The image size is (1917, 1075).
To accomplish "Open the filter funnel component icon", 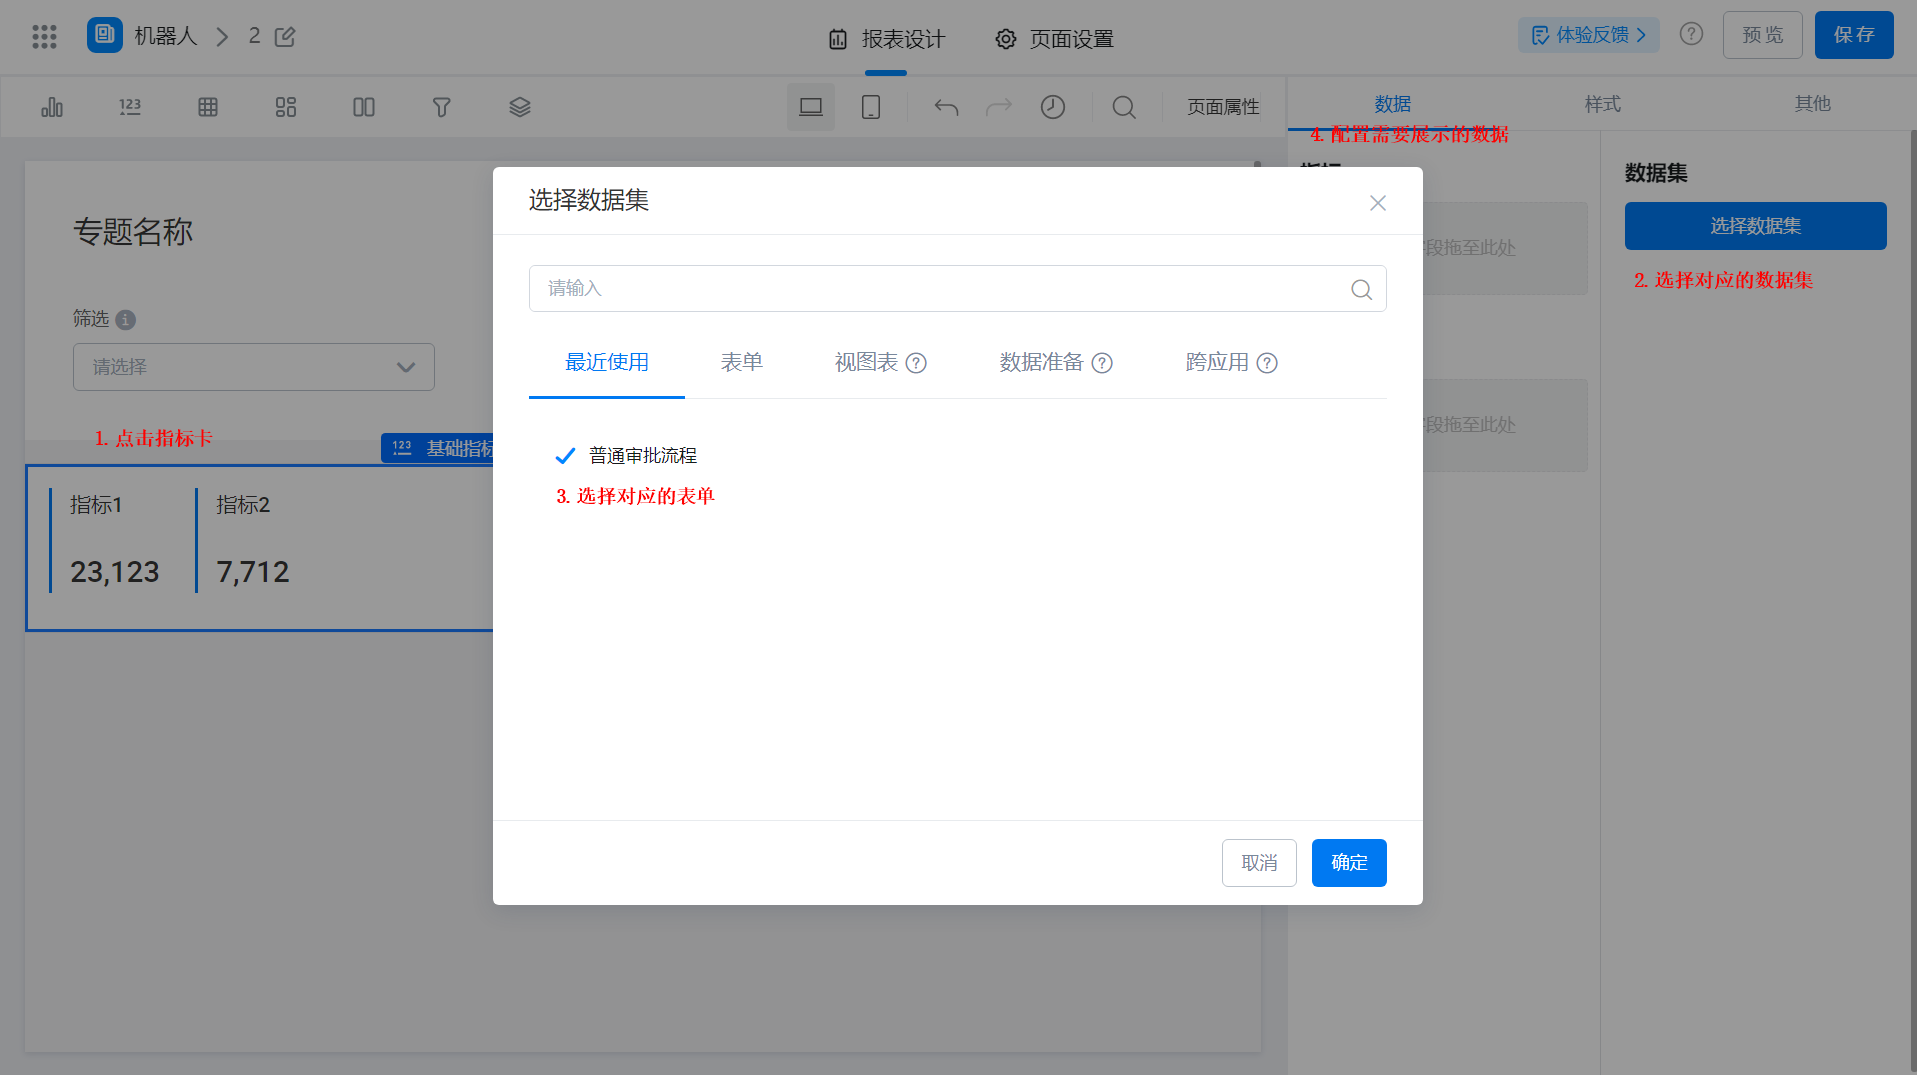I will click(442, 107).
